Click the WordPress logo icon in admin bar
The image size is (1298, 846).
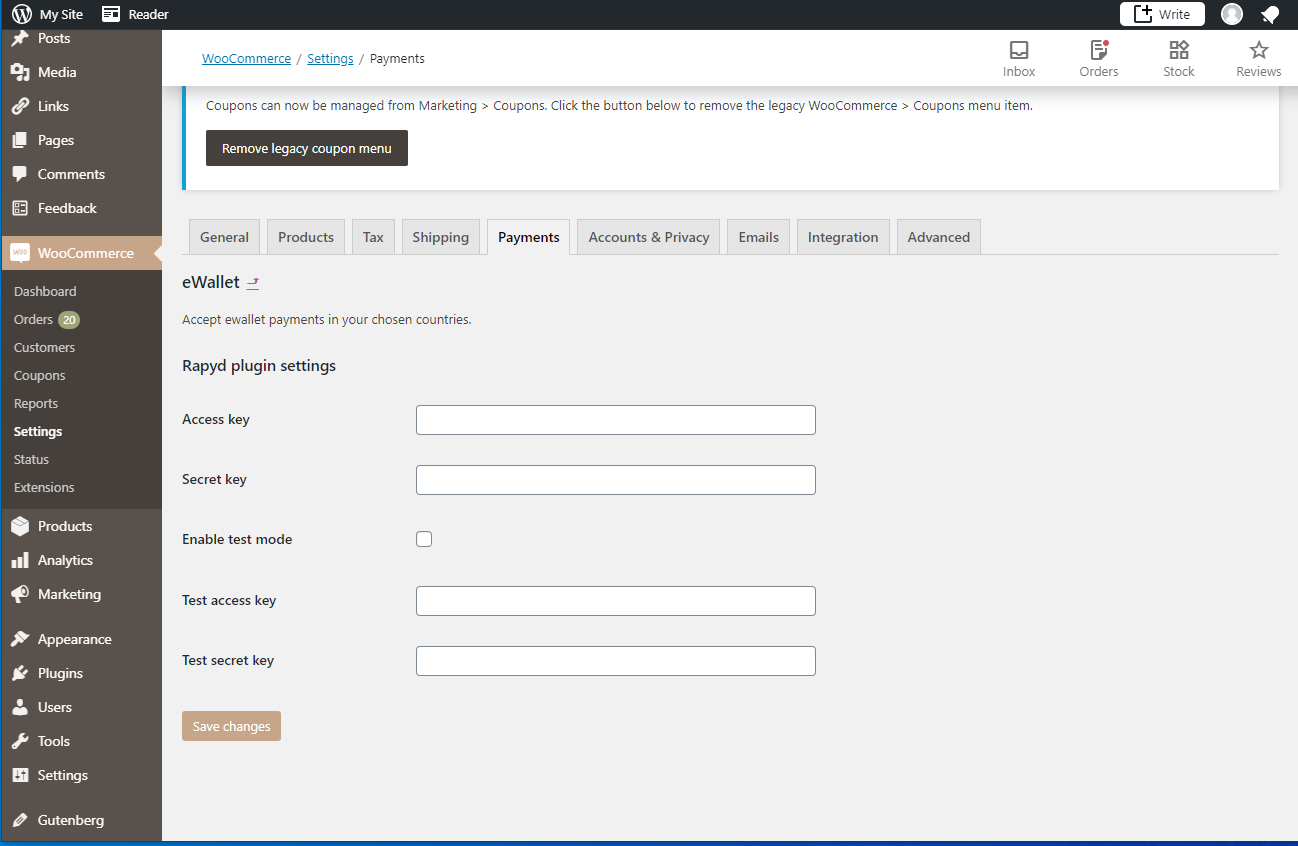(x=22, y=14)
